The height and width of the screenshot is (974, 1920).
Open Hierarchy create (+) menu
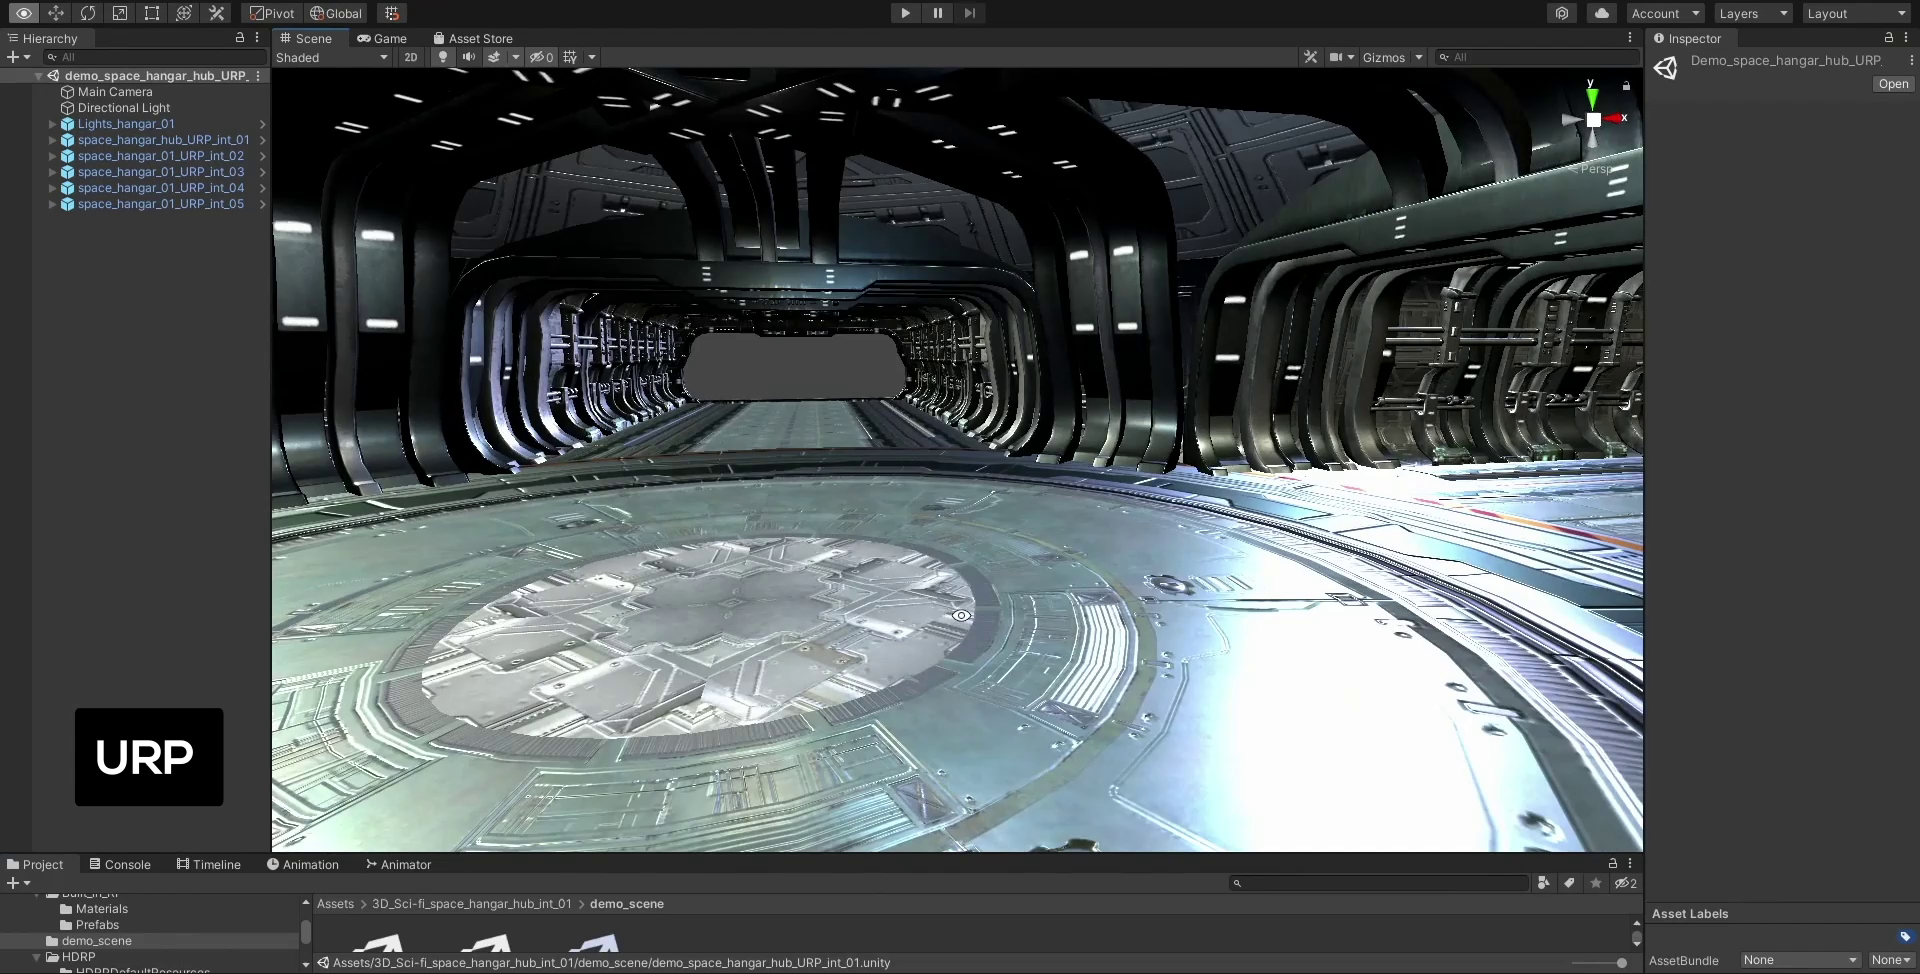pyautogui.click(x=18, y=57)
